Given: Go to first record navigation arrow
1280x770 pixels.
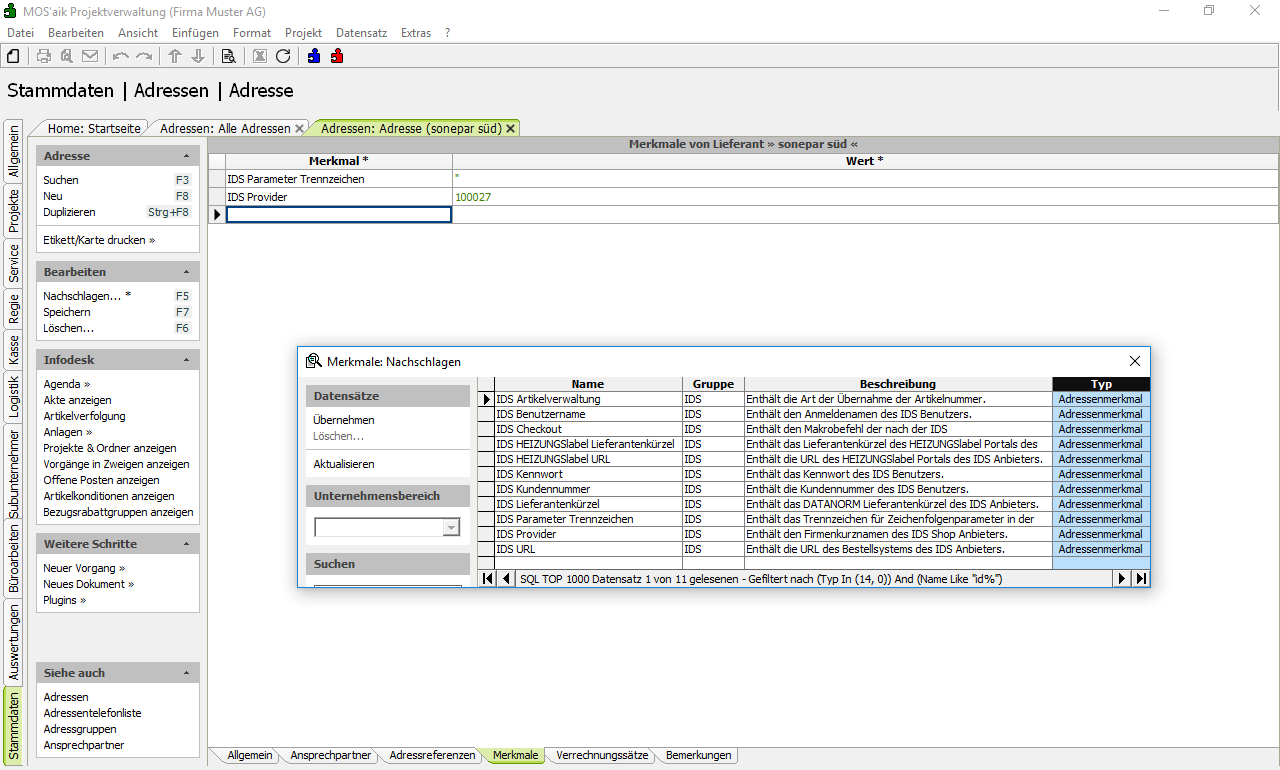Looking at the screenshot, I should tap(487, 579).
